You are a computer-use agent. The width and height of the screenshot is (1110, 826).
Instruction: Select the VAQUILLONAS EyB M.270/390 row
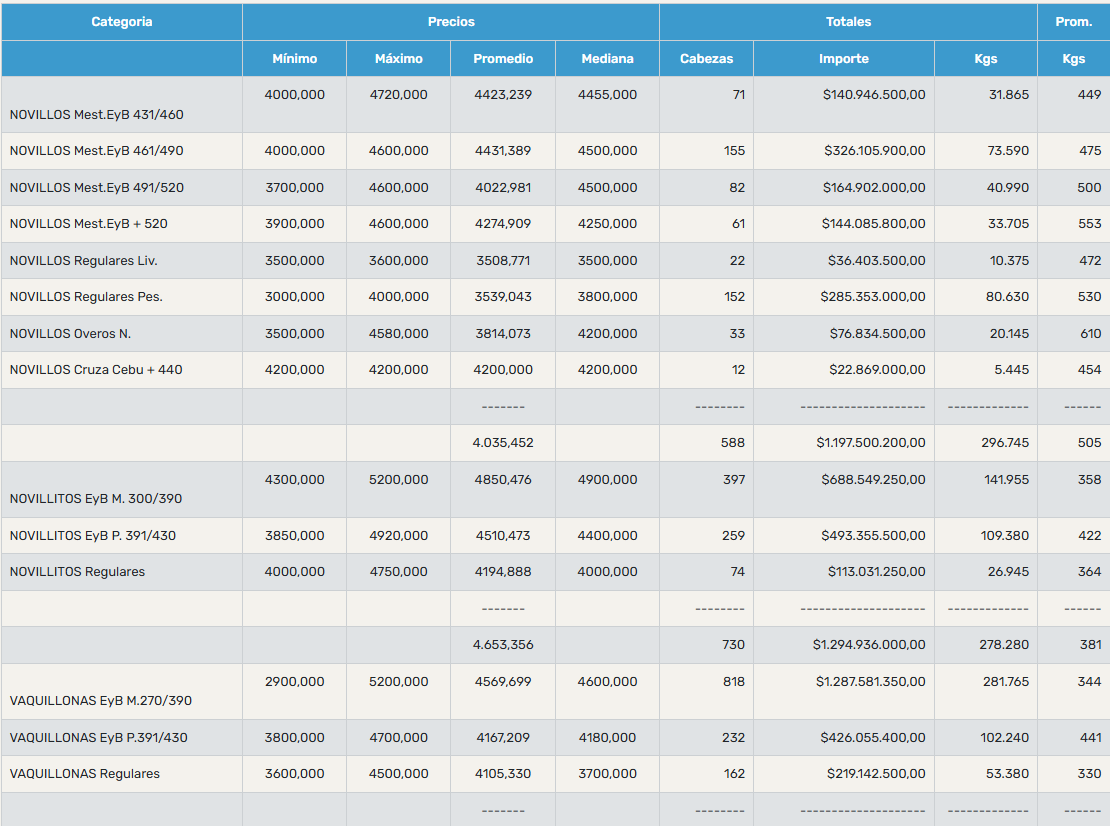click(x=555, y=692)
